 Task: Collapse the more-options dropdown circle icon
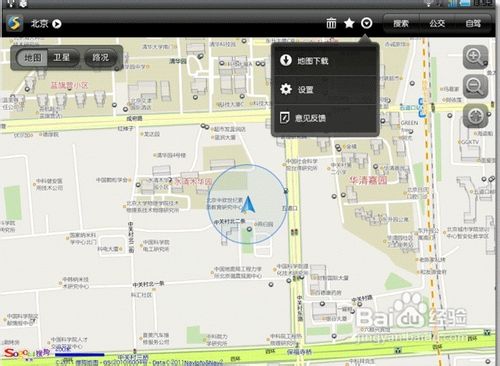tap(367, 23)
